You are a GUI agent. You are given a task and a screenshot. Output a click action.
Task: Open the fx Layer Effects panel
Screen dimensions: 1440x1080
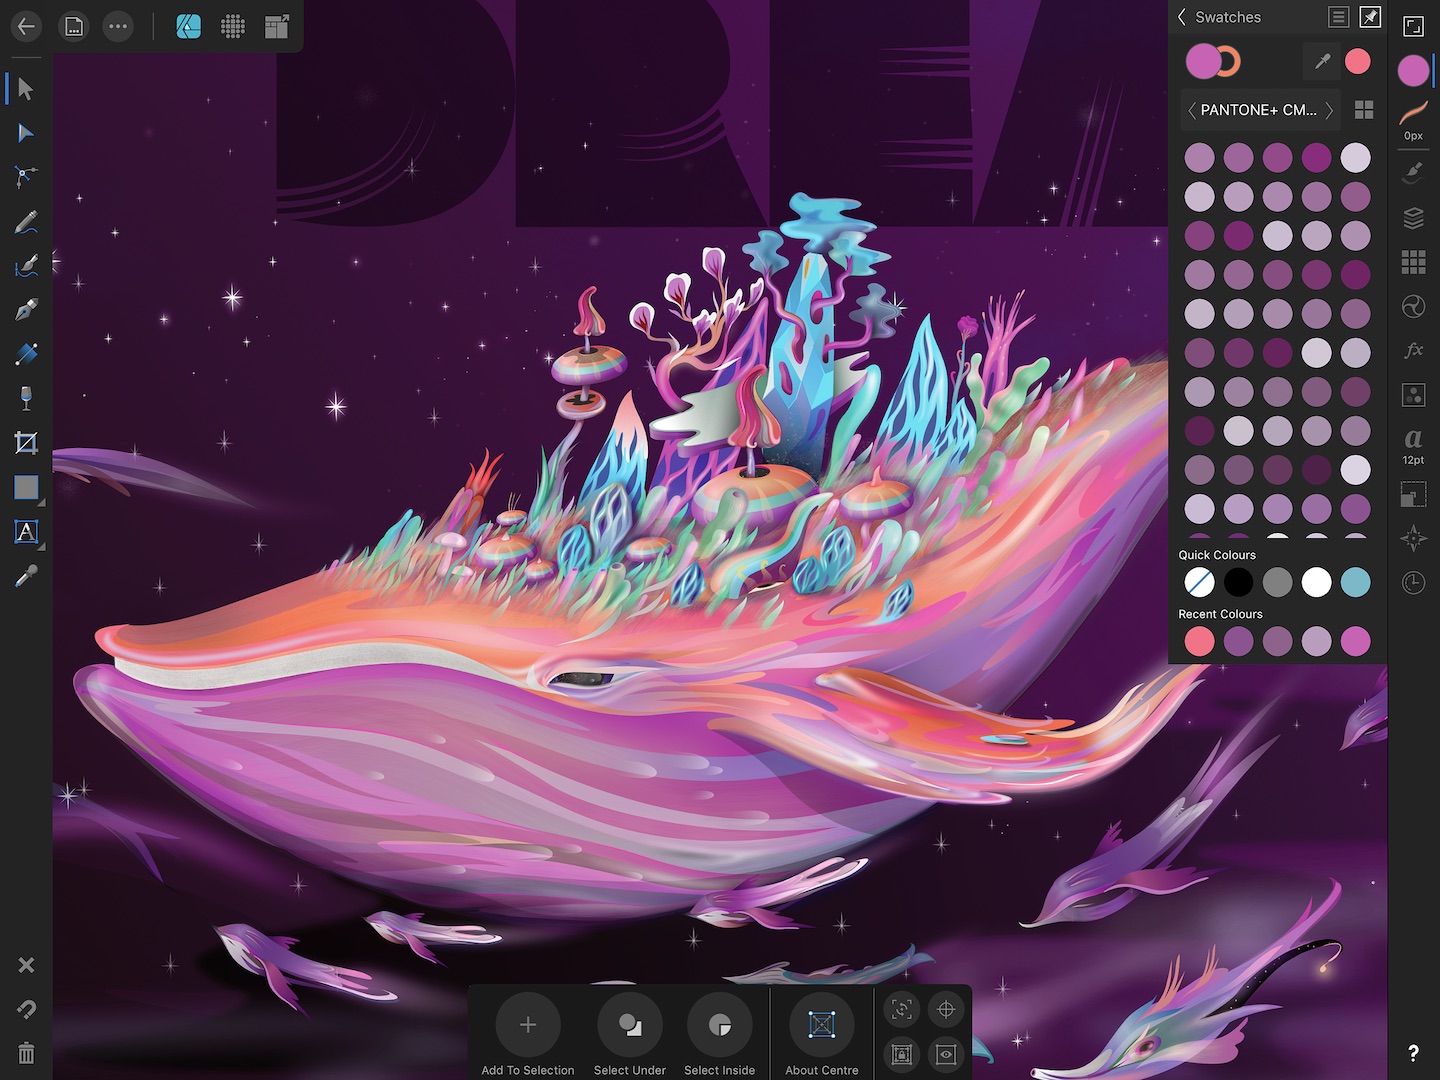[1413, 350]
